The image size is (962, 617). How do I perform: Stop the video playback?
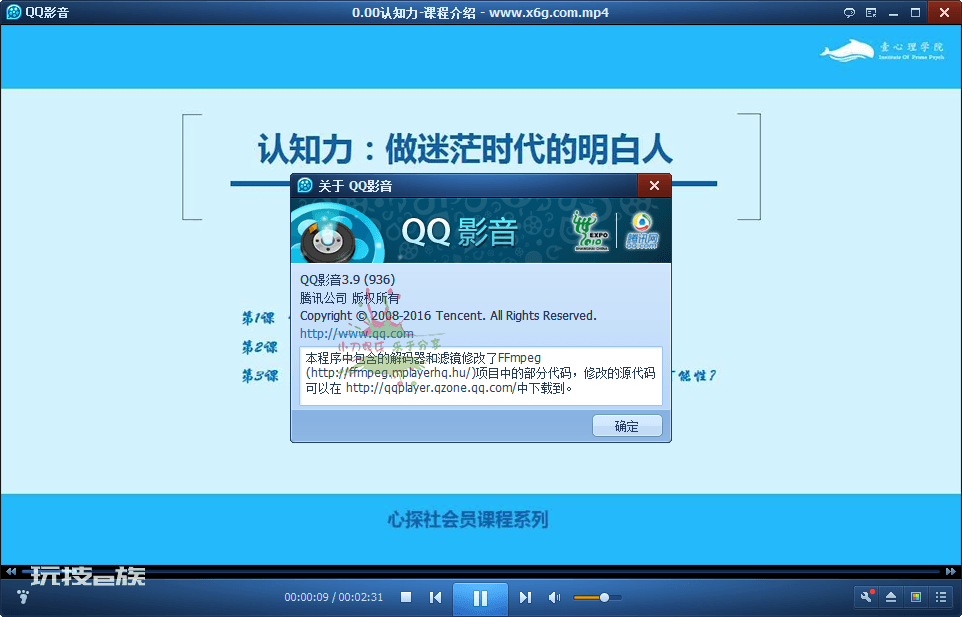(x=406, y=597)
